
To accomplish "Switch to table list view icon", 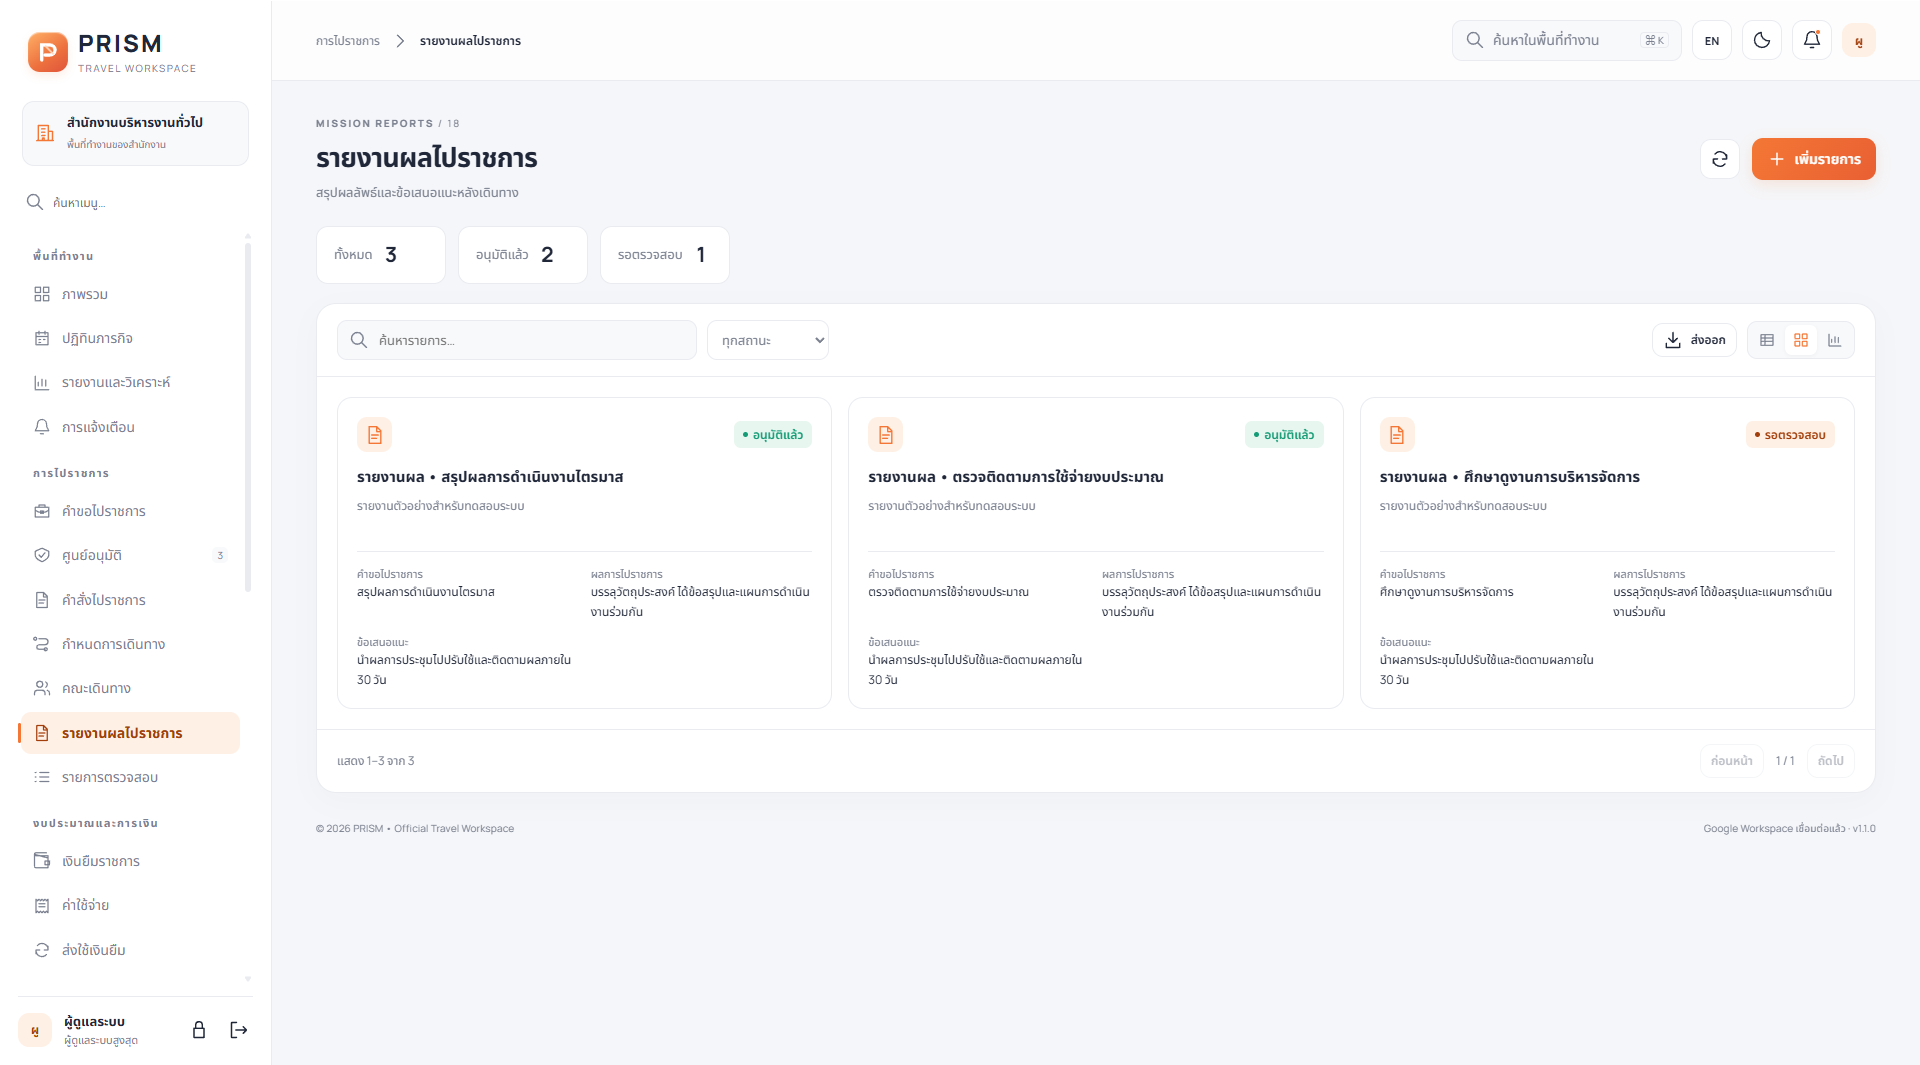I will [x=1767, y=340].
